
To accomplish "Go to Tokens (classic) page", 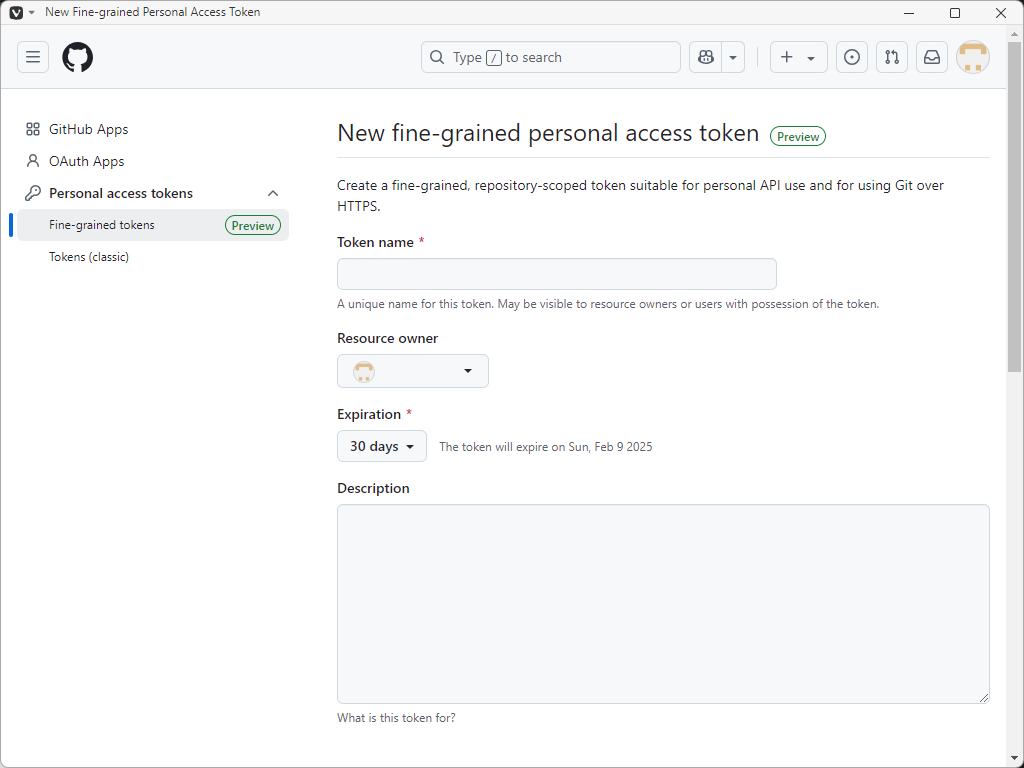I will [x=89, y=257].
